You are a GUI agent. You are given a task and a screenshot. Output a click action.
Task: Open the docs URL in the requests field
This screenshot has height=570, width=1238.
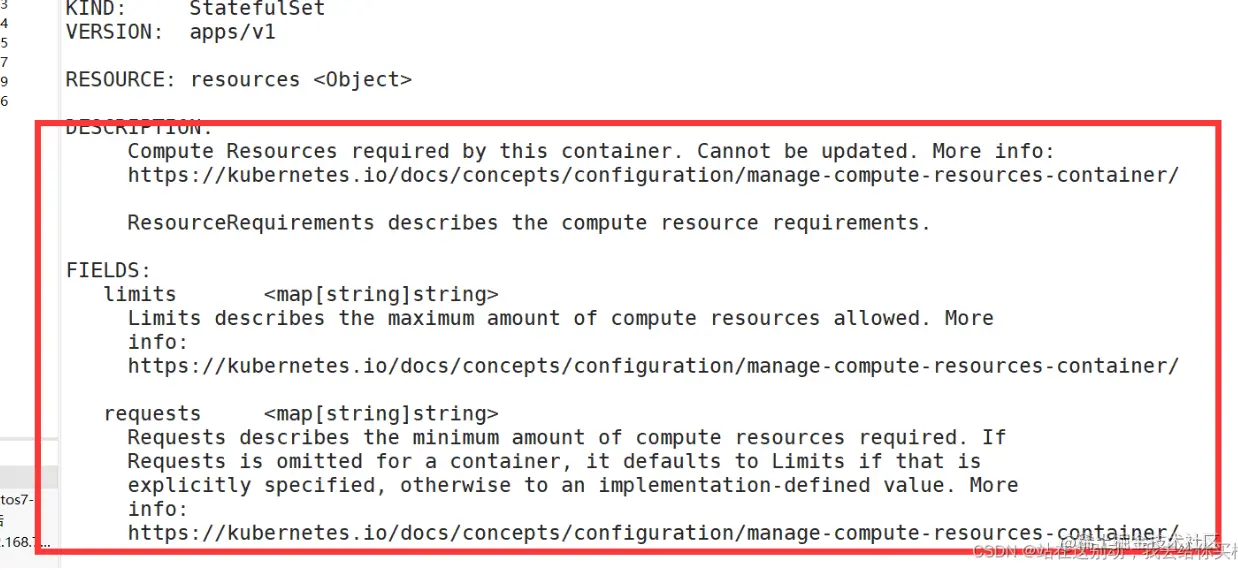(x=653, y=533)
